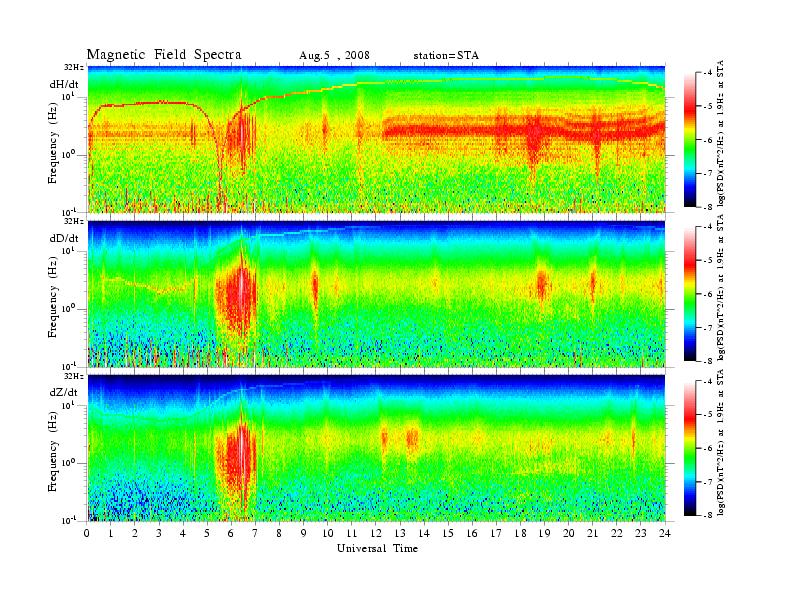Click the dH/dt spectrogram plot
Screen dimensions: 792x612
point(376,139)
